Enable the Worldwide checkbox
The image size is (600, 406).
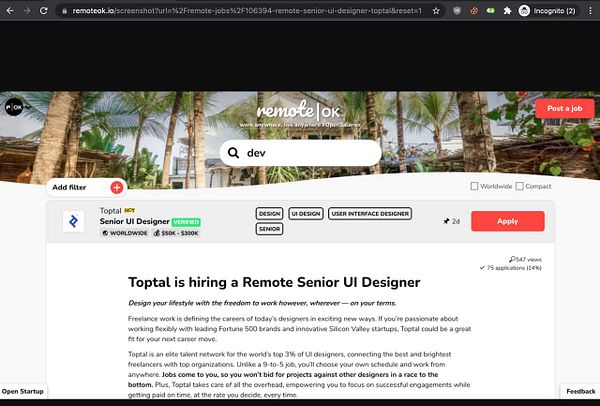pyautogui.click(x=474, y=186)
